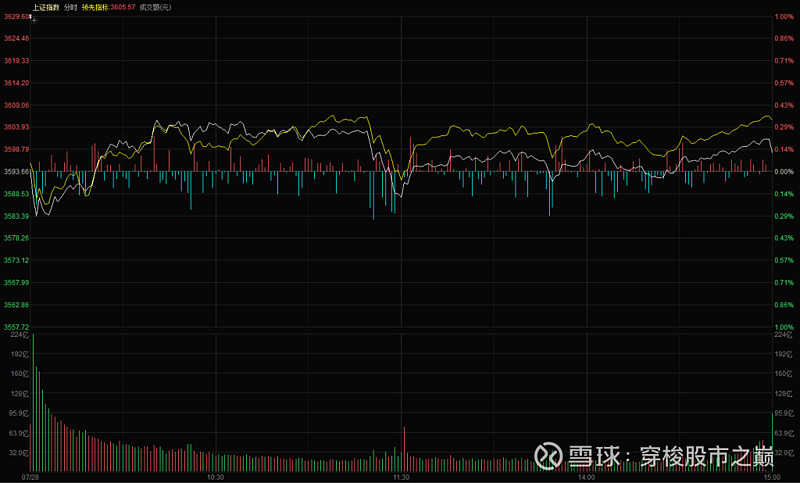Click the 15:00 time axis label
Viewport: 800px width, 483px height.
click(771, 477)
